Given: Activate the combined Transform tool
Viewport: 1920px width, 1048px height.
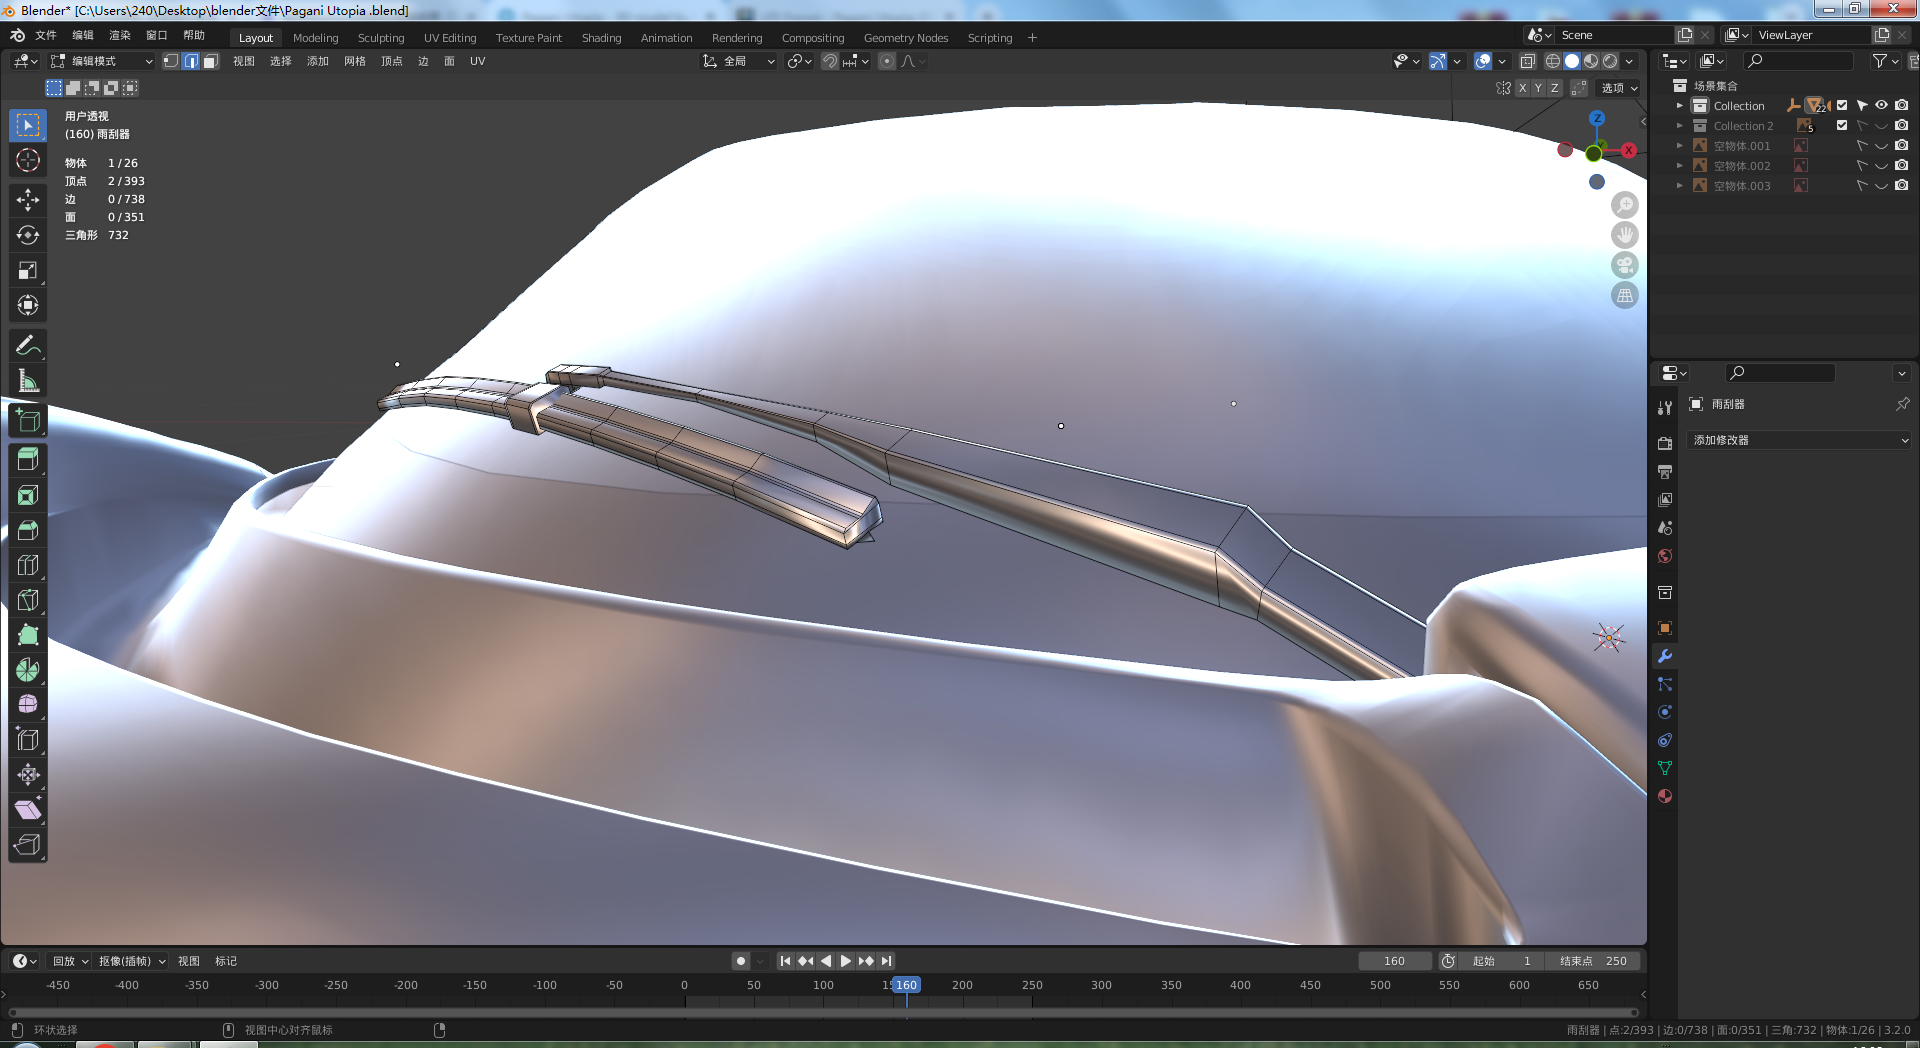Looking at the screenshot, I should pos(28,305).
